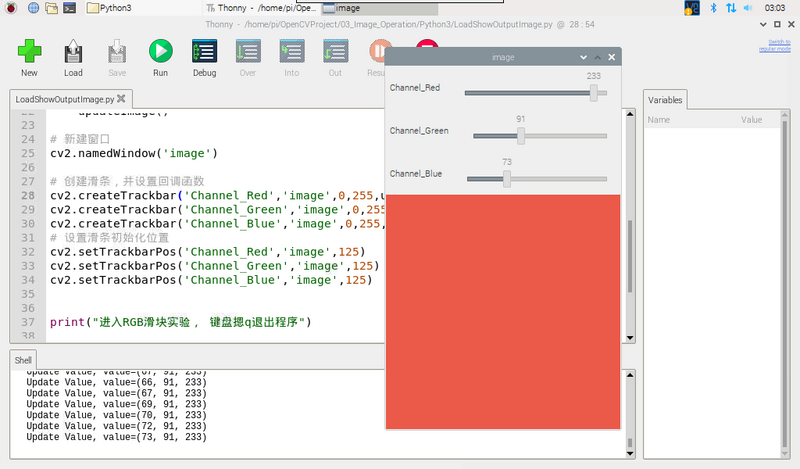Click the Thonny window chevron-down button
Screen dimensions: 800x469
pos(763,24)
